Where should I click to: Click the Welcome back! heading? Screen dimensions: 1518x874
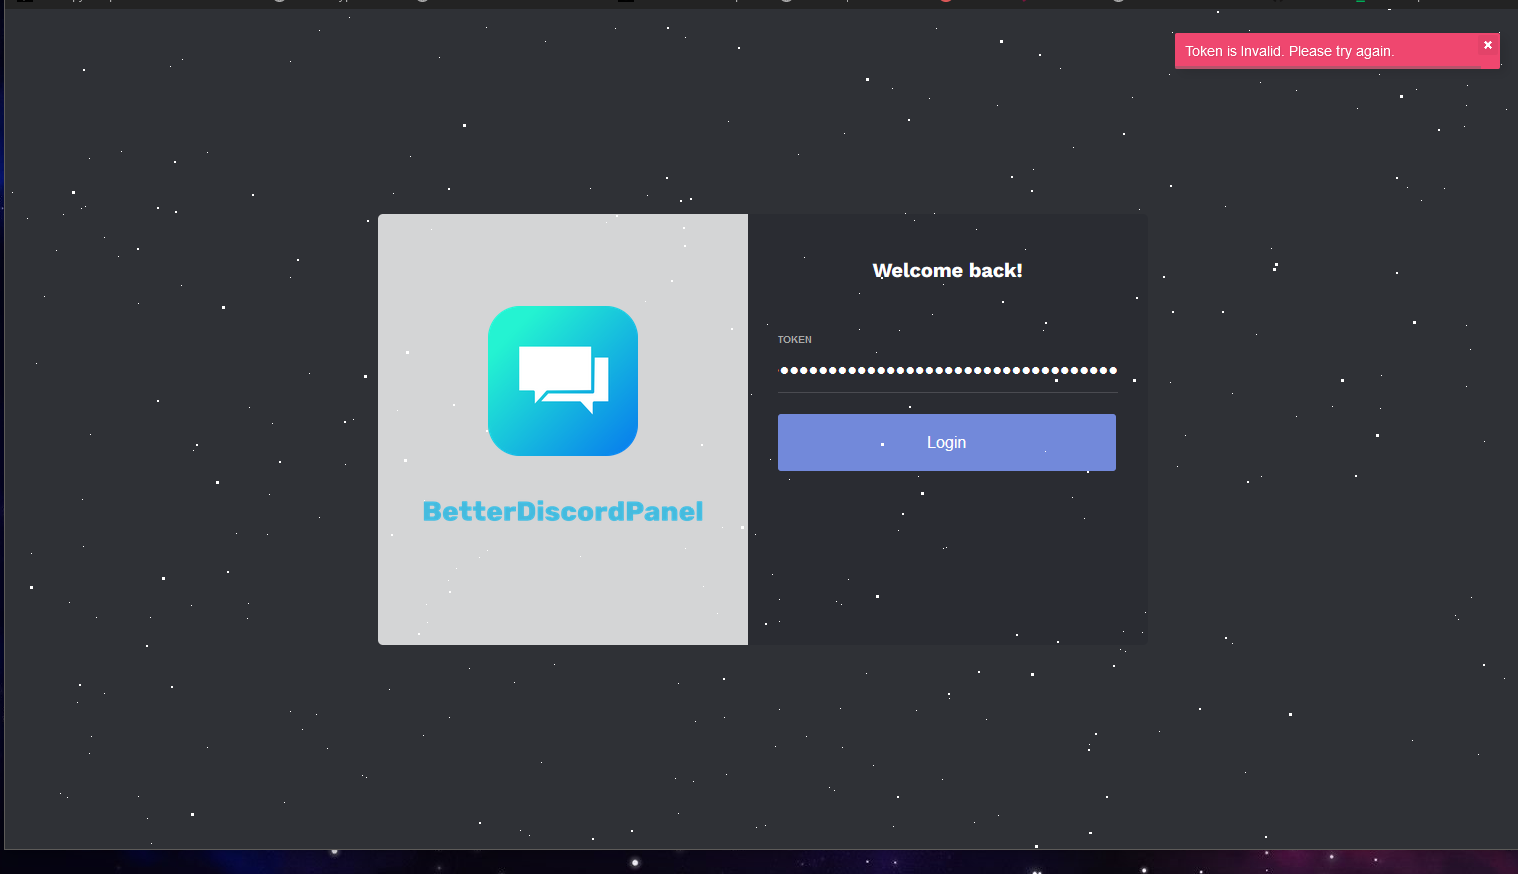pyautogui.click(x=947, y=270)
